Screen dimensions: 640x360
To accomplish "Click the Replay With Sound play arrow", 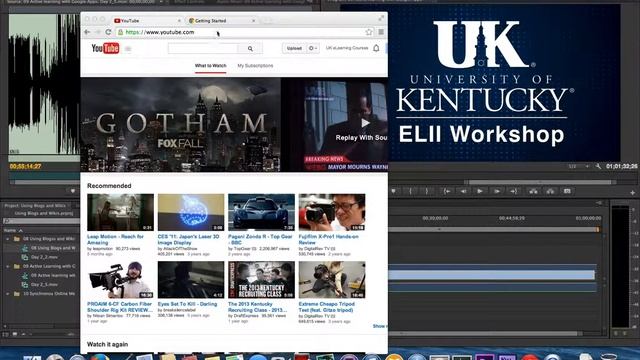I will [365, 123].
